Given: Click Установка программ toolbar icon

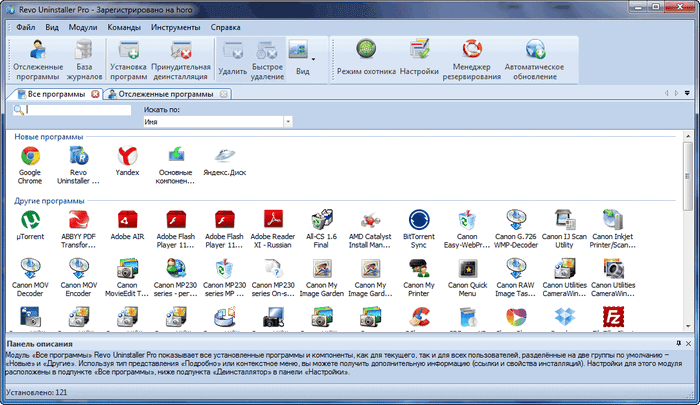Looking at the screenshot, I should [129, 60].
